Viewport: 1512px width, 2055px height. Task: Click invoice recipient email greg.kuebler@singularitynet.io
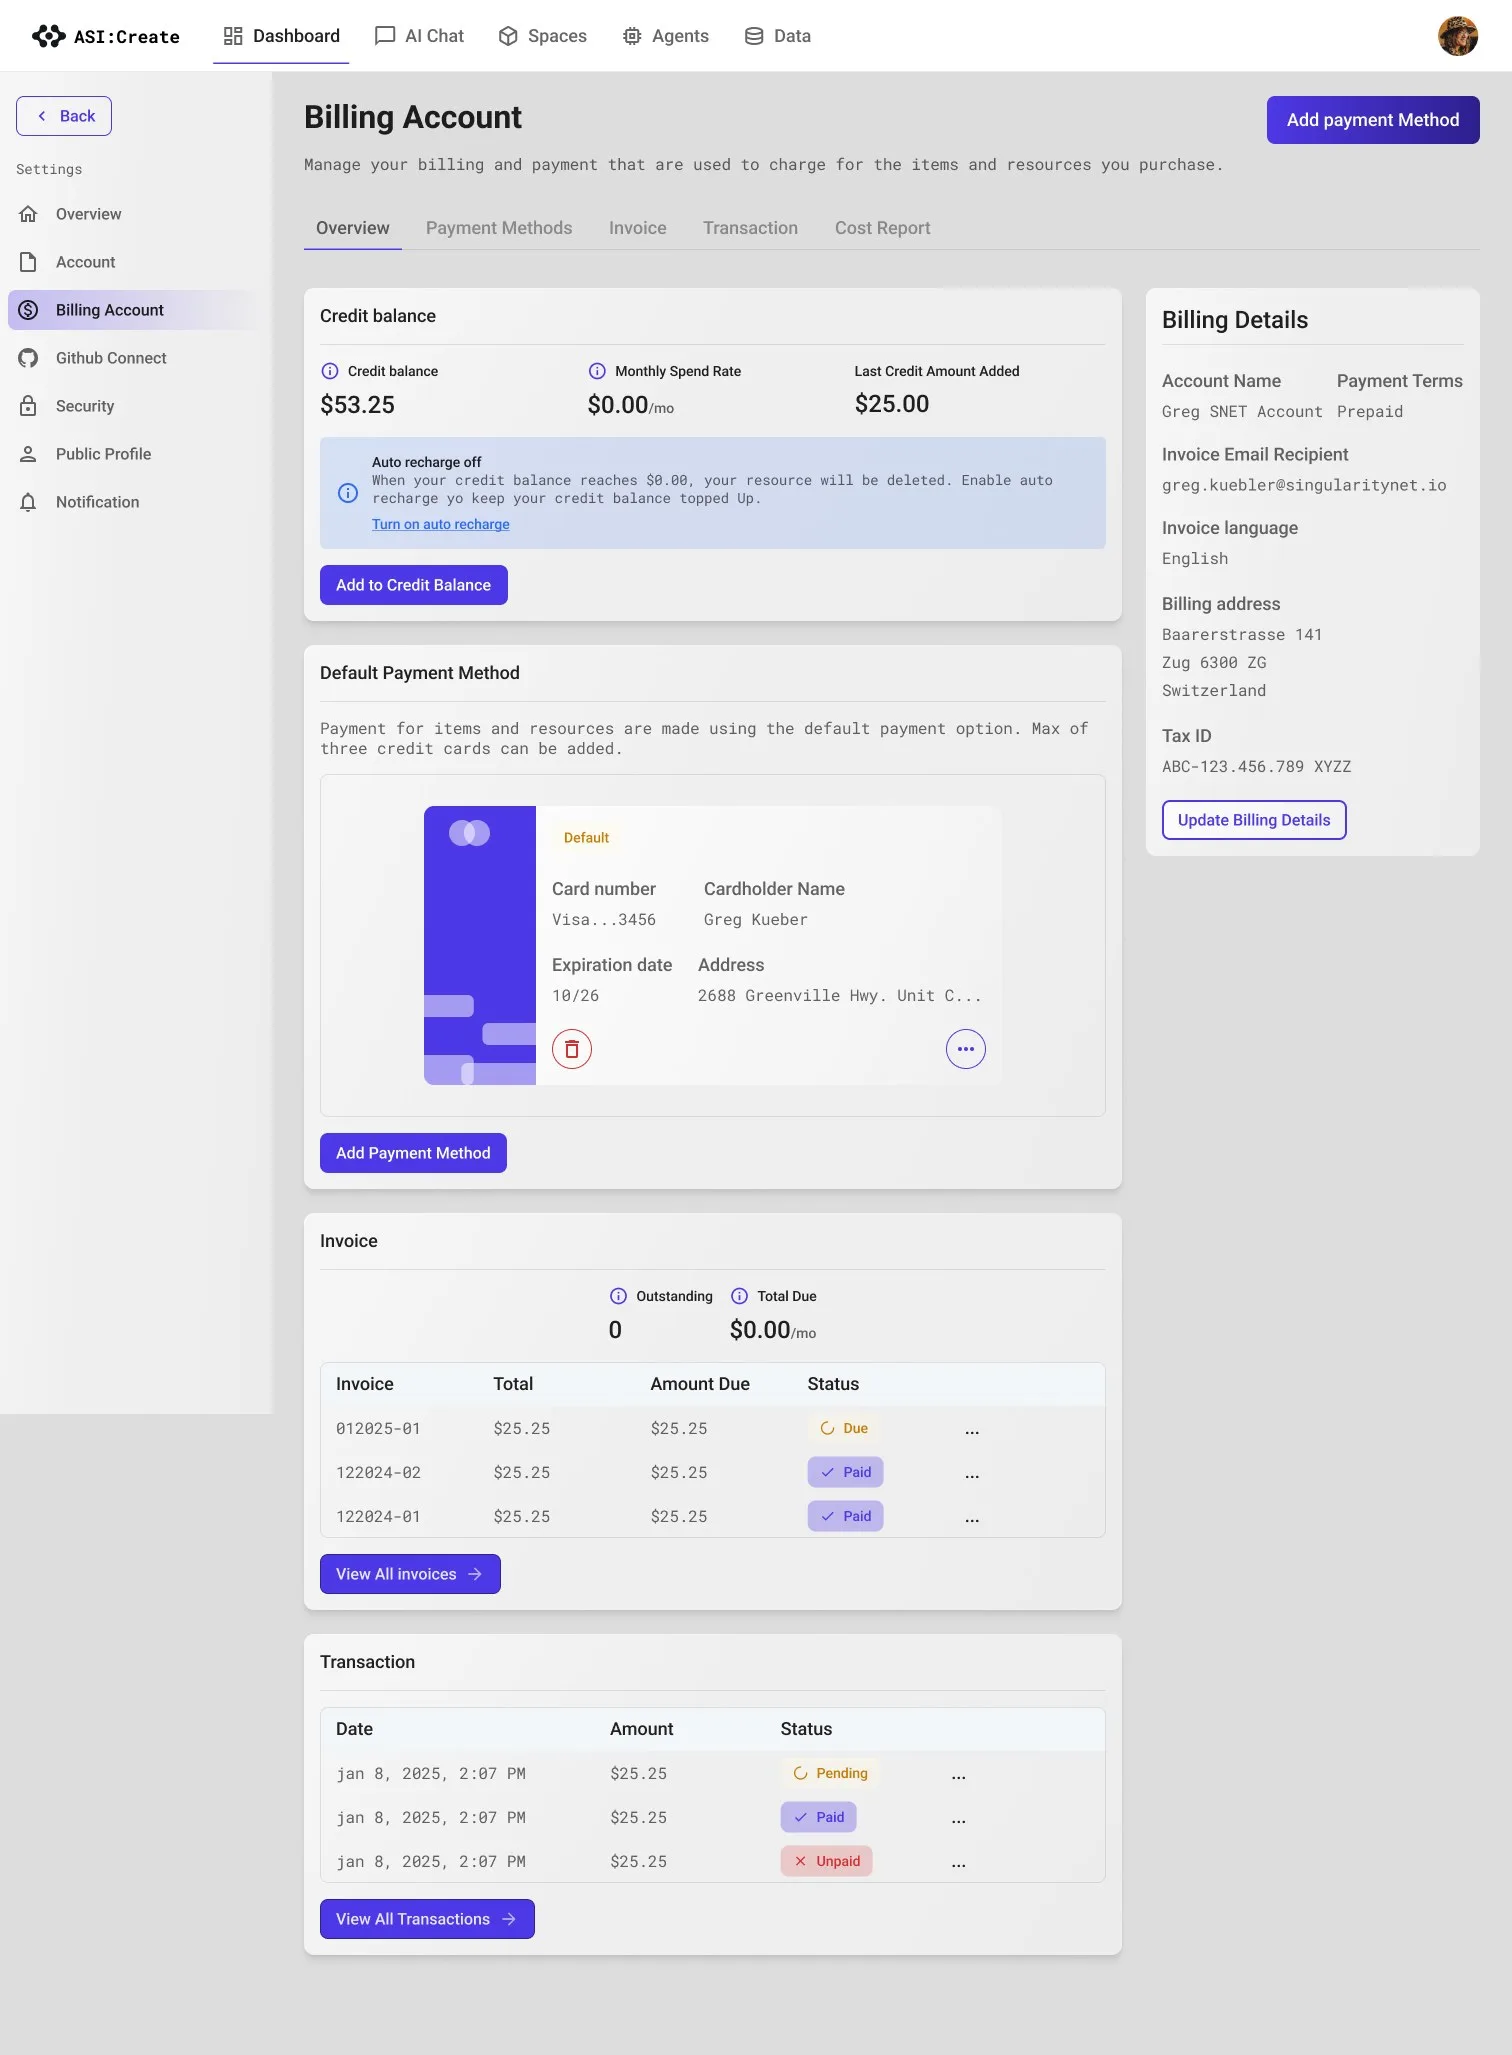pyautogui.click(x=1304, y=485)
